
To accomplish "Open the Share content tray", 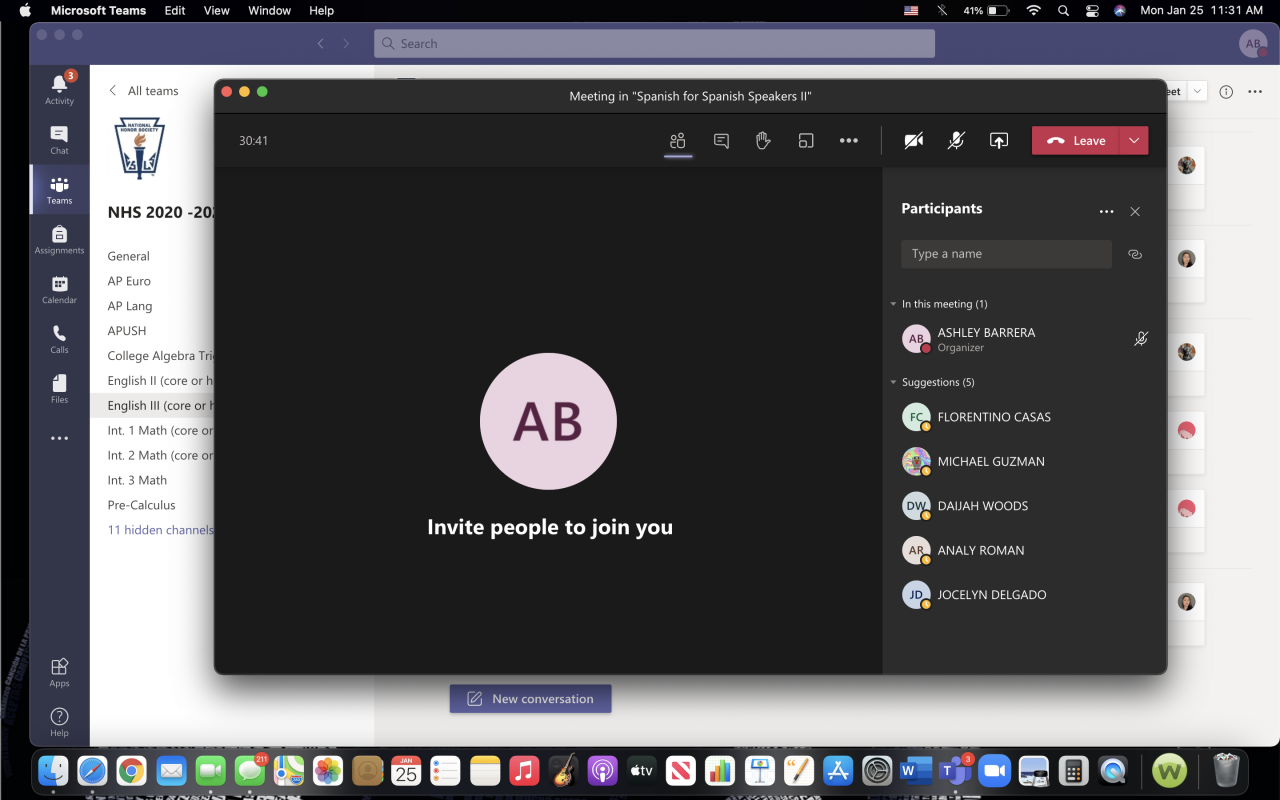I will pos(998,141).
